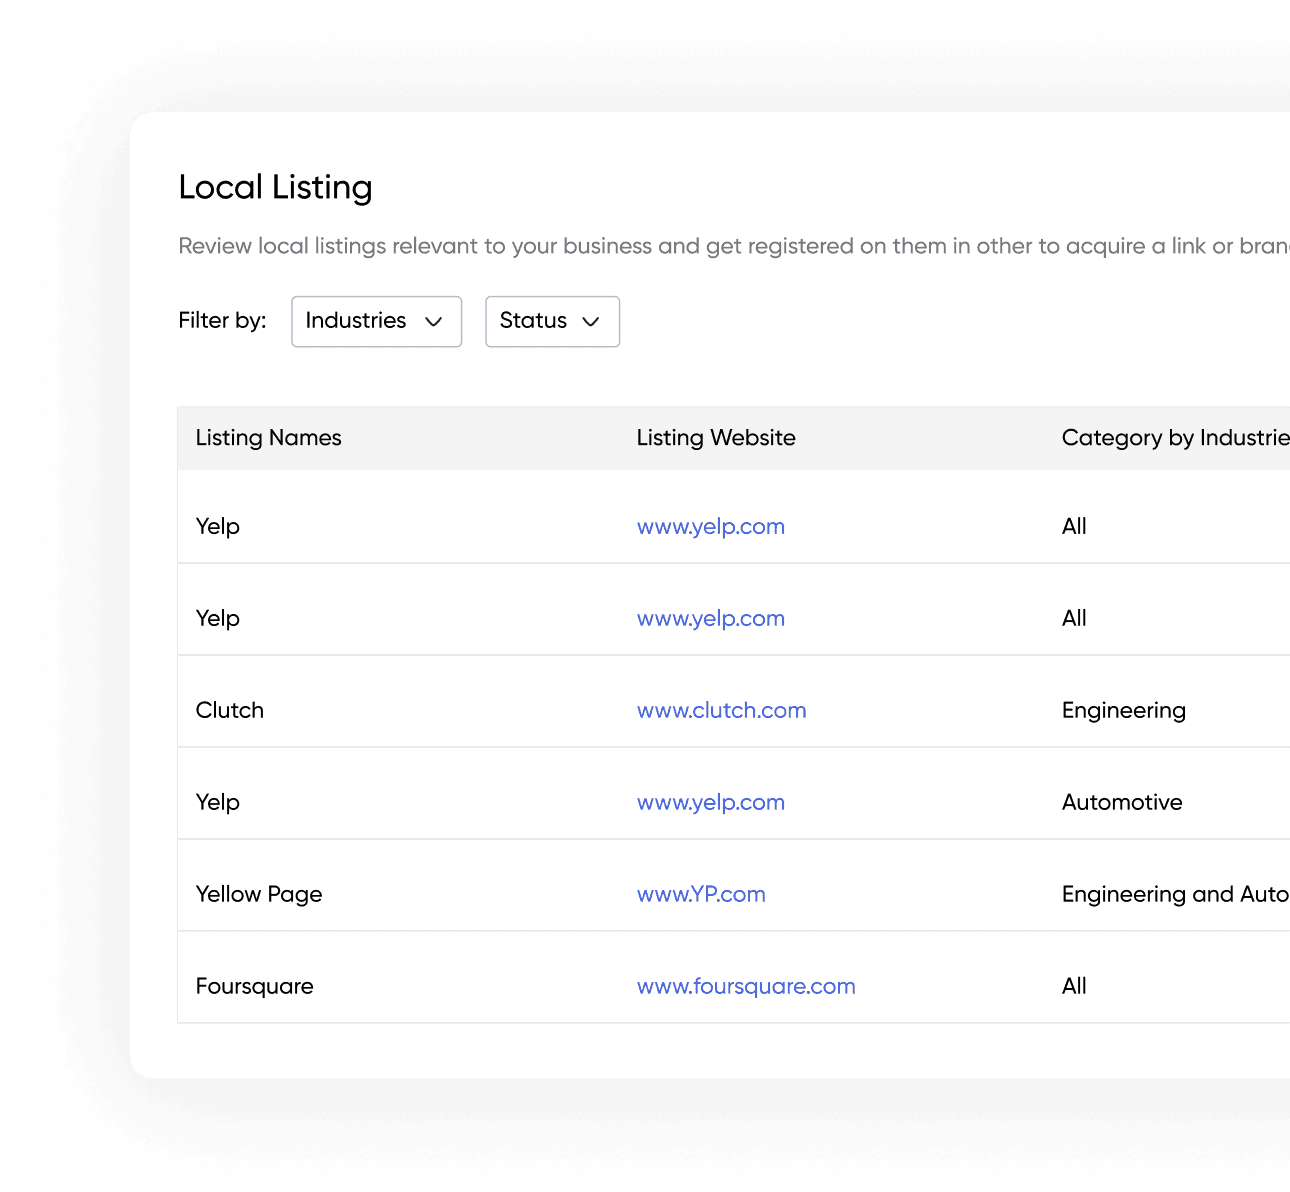Follow the www.YP.com link for Yellow Page
1290x1192 pixels.
coord(700,894)
